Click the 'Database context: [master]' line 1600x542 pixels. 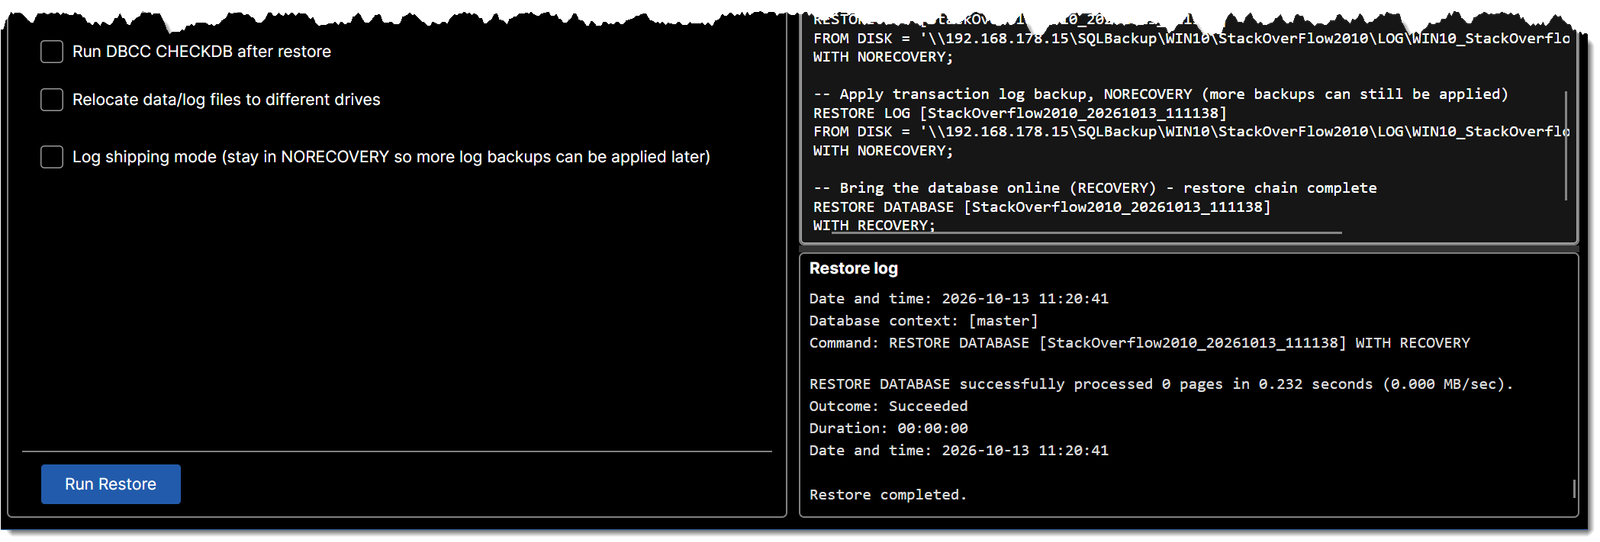(x=924, y=321)
